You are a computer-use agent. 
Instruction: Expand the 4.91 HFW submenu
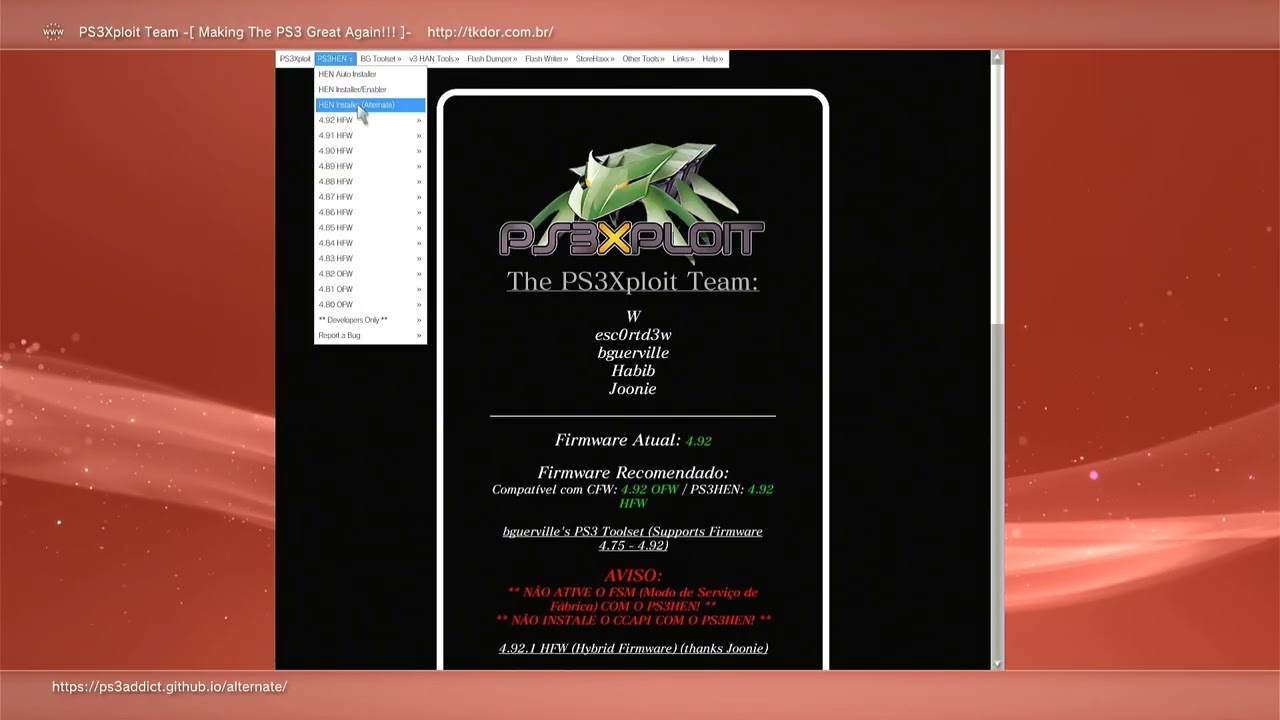[x=370, y=135]
